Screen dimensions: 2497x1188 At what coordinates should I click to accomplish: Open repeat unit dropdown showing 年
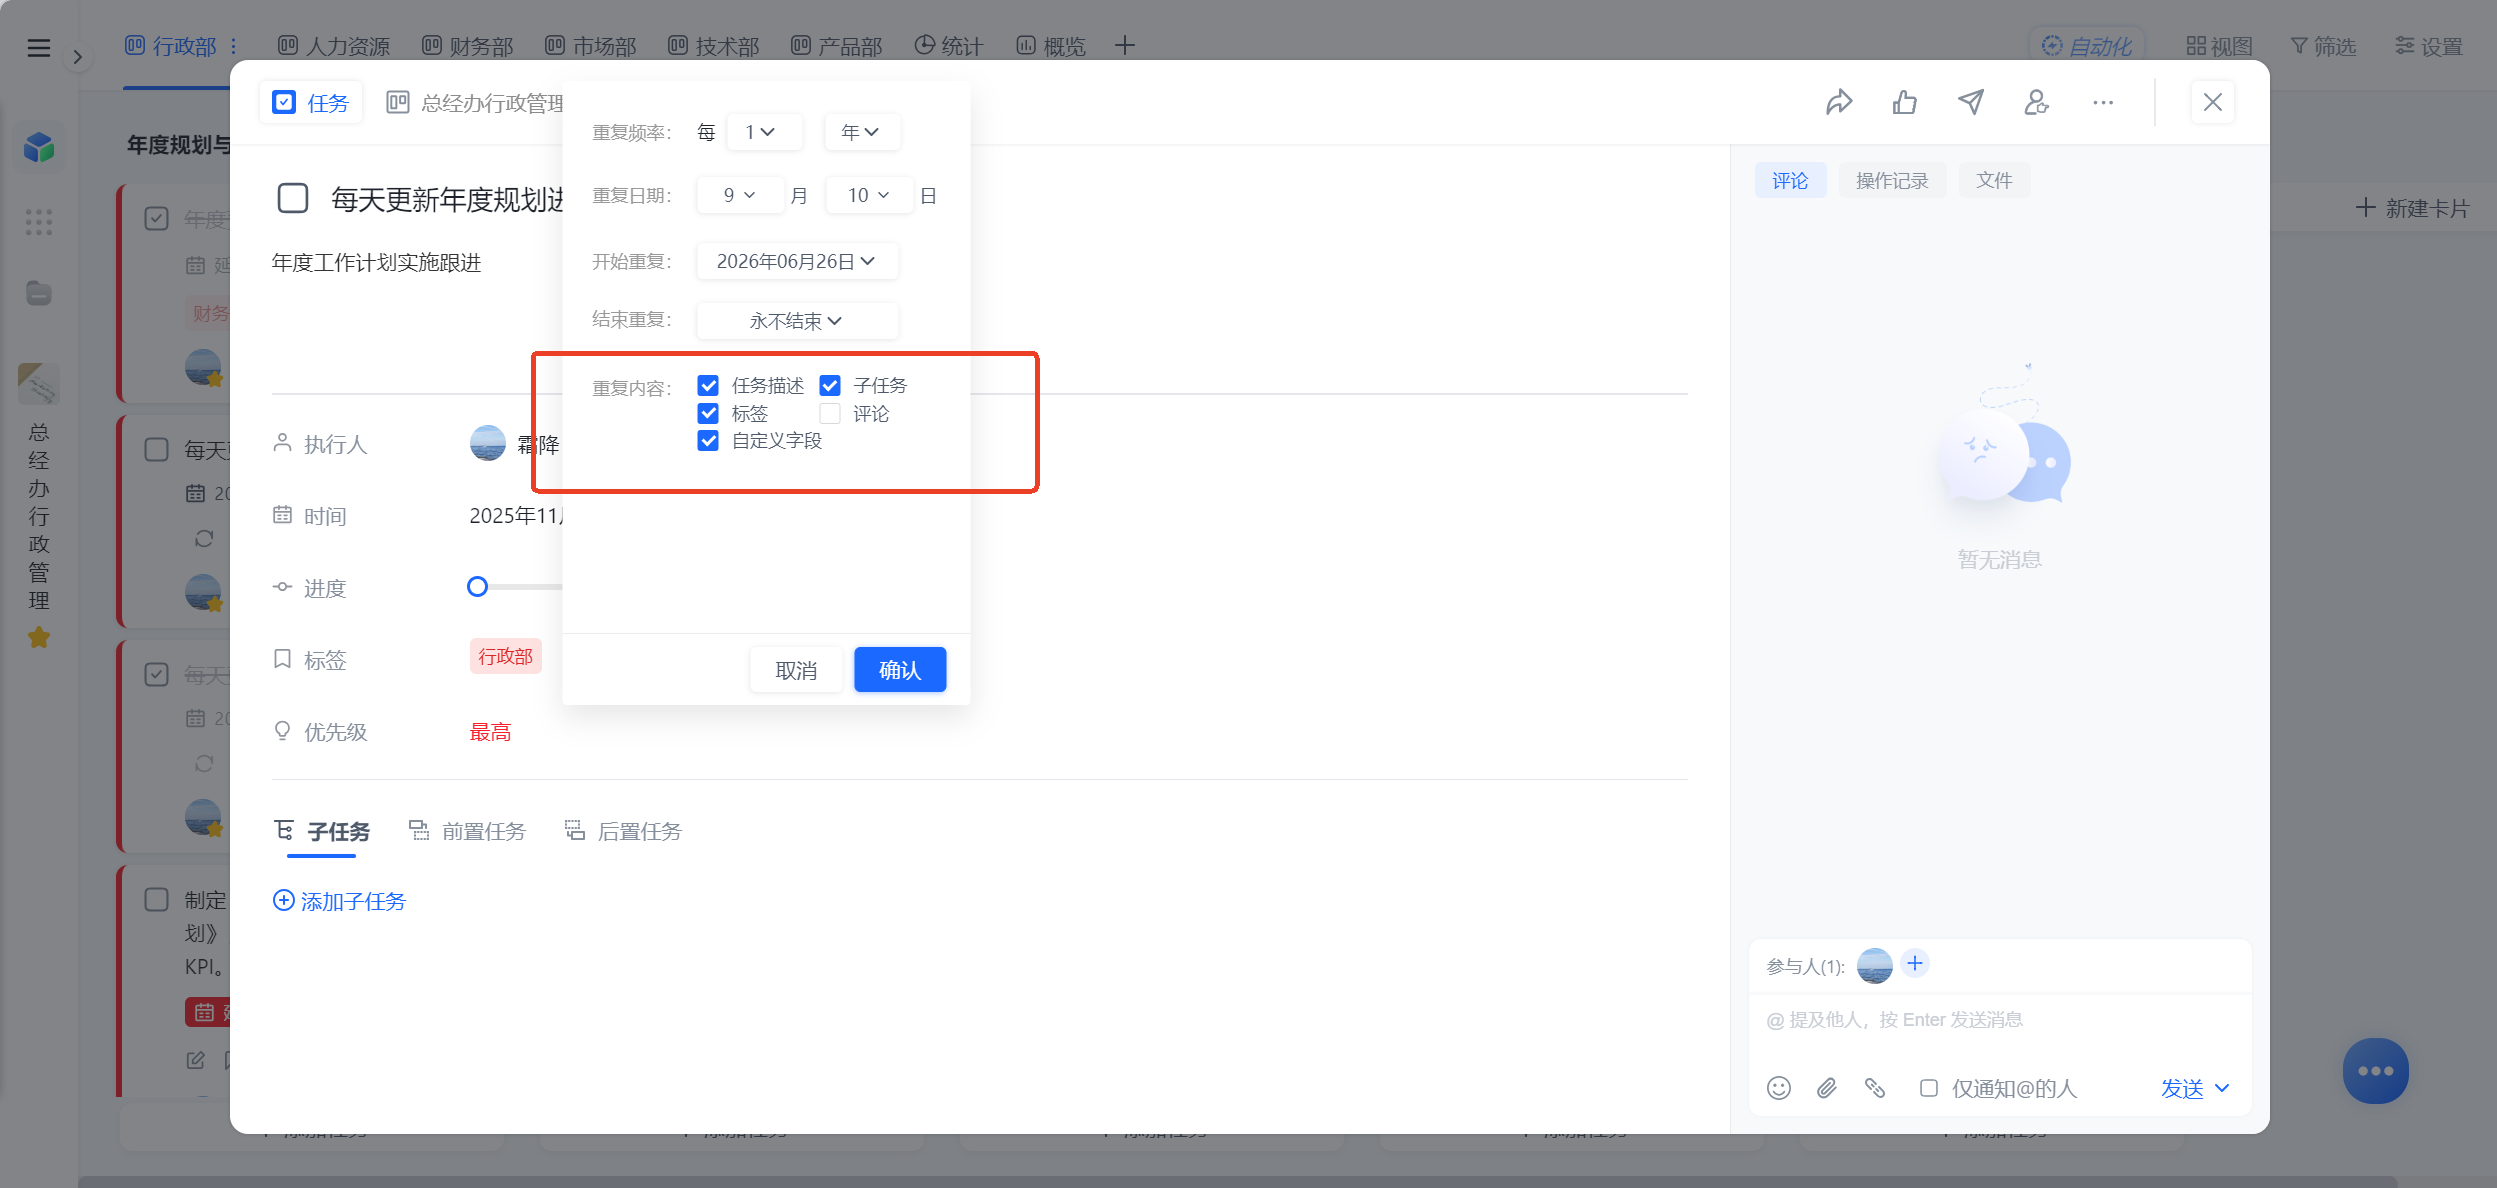point(862,132)
